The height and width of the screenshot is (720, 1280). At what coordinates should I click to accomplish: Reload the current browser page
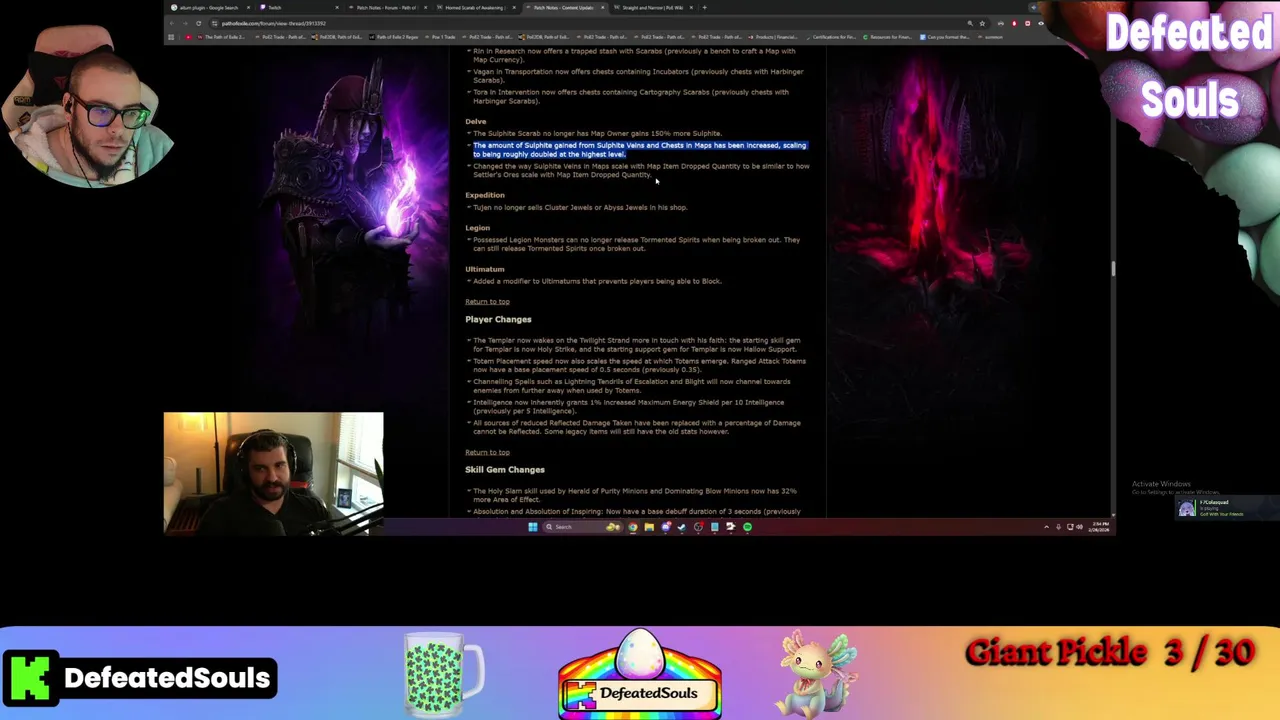tap(199, 23)
